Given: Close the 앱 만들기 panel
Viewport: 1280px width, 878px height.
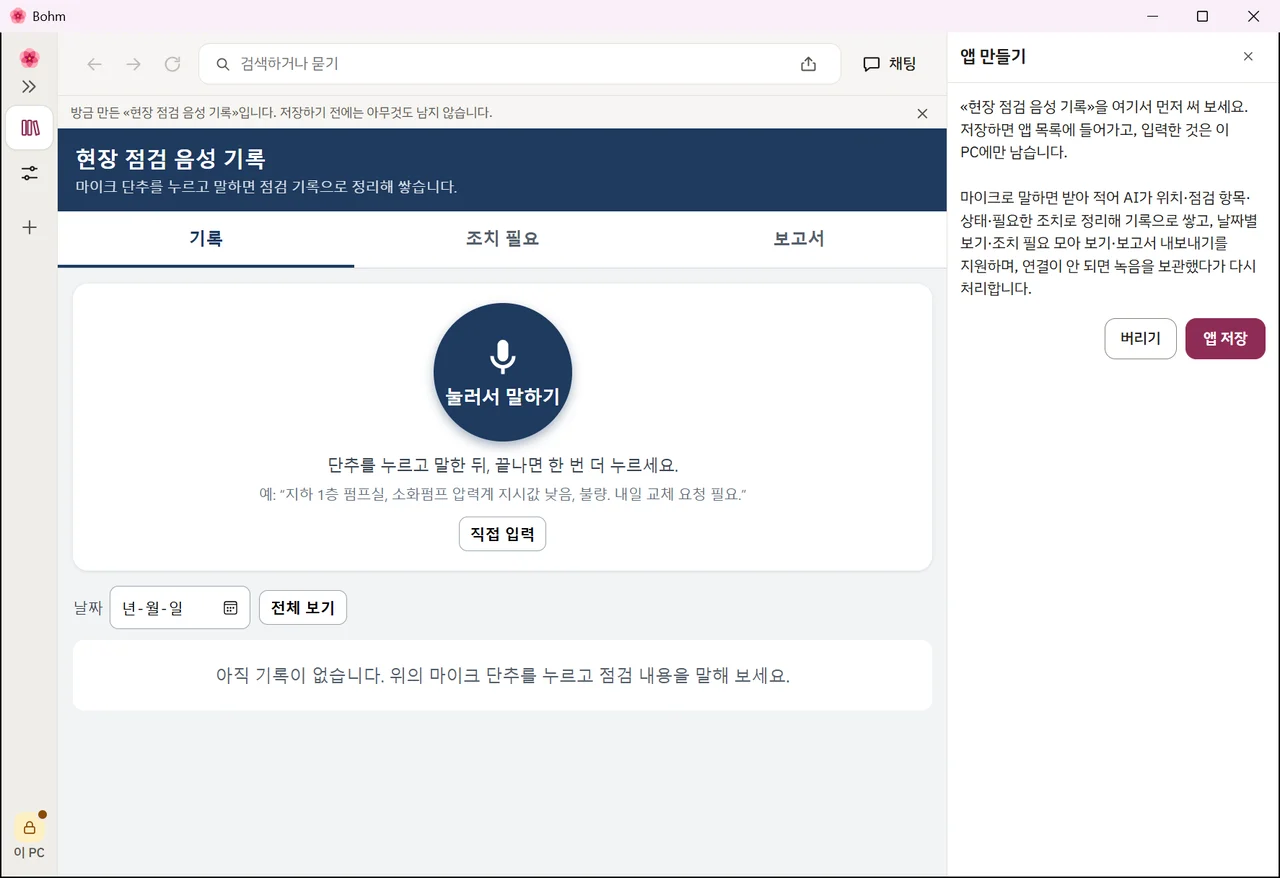Looking at the screenshot, I should click(1248, 57).
